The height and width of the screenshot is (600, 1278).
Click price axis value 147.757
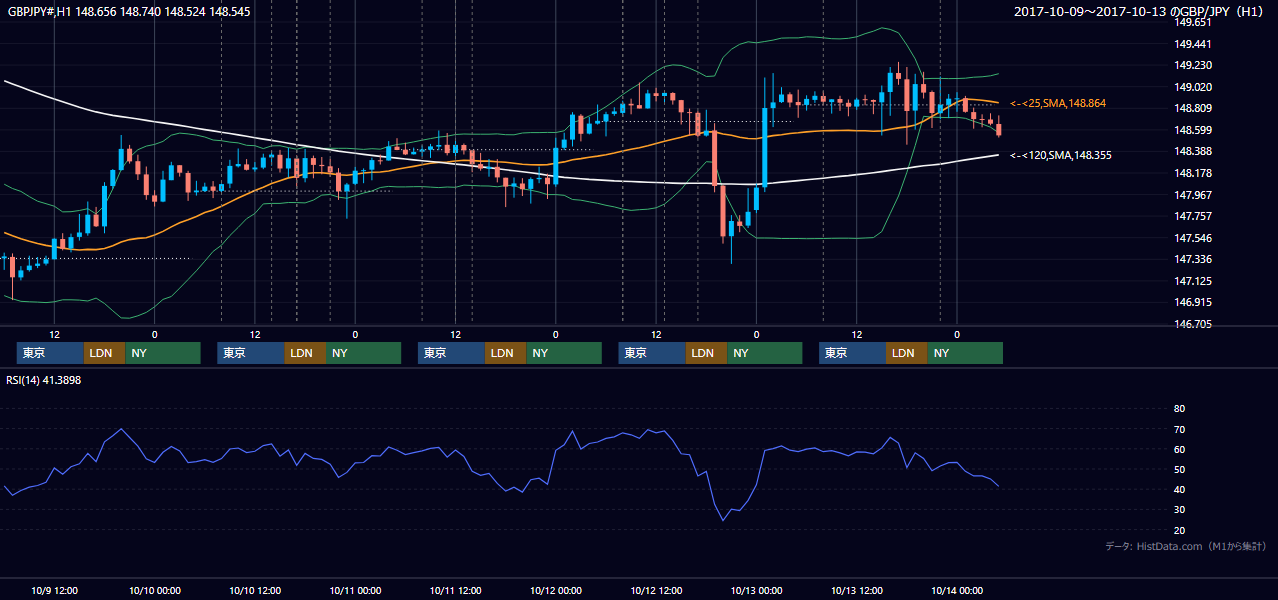coord(1194,216)
